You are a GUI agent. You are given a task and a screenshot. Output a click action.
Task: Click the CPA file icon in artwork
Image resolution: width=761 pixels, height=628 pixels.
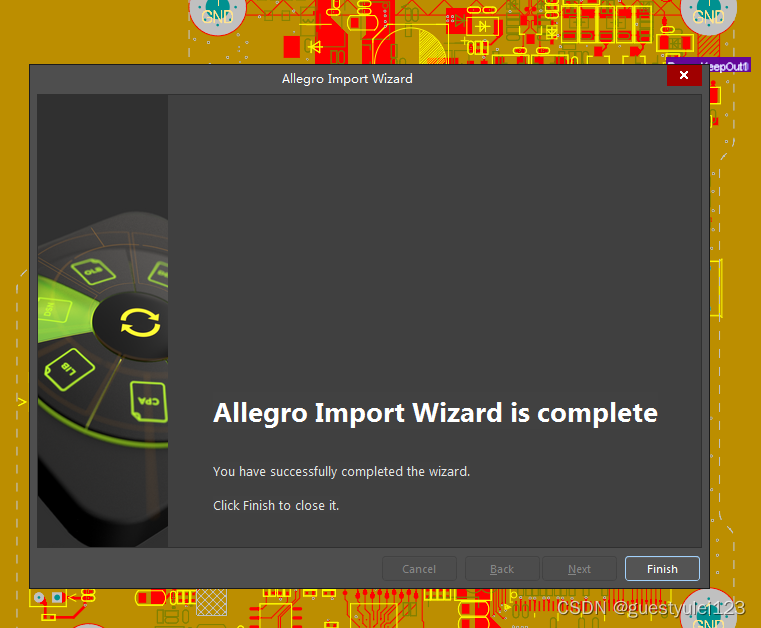click(149, 401)
